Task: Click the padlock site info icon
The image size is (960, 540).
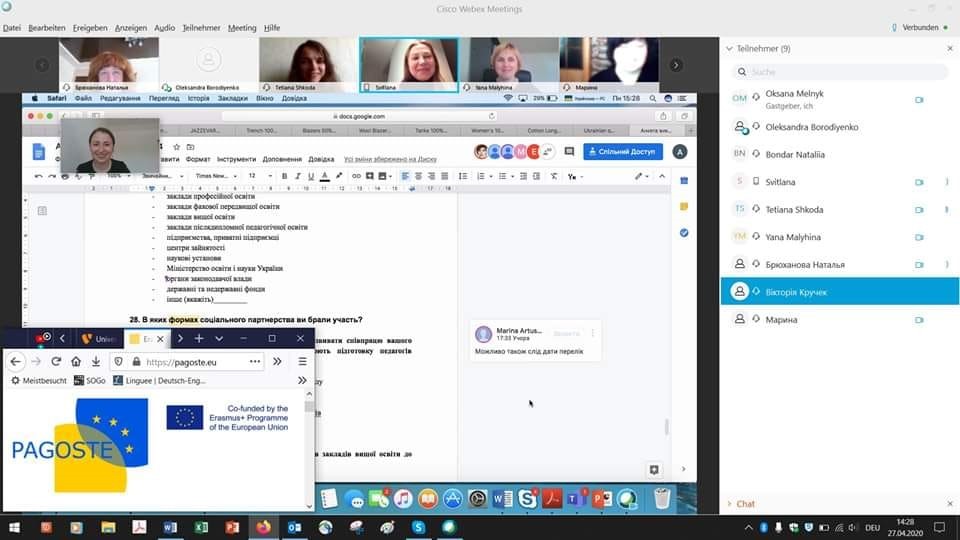Action: (x=136, y=362)
